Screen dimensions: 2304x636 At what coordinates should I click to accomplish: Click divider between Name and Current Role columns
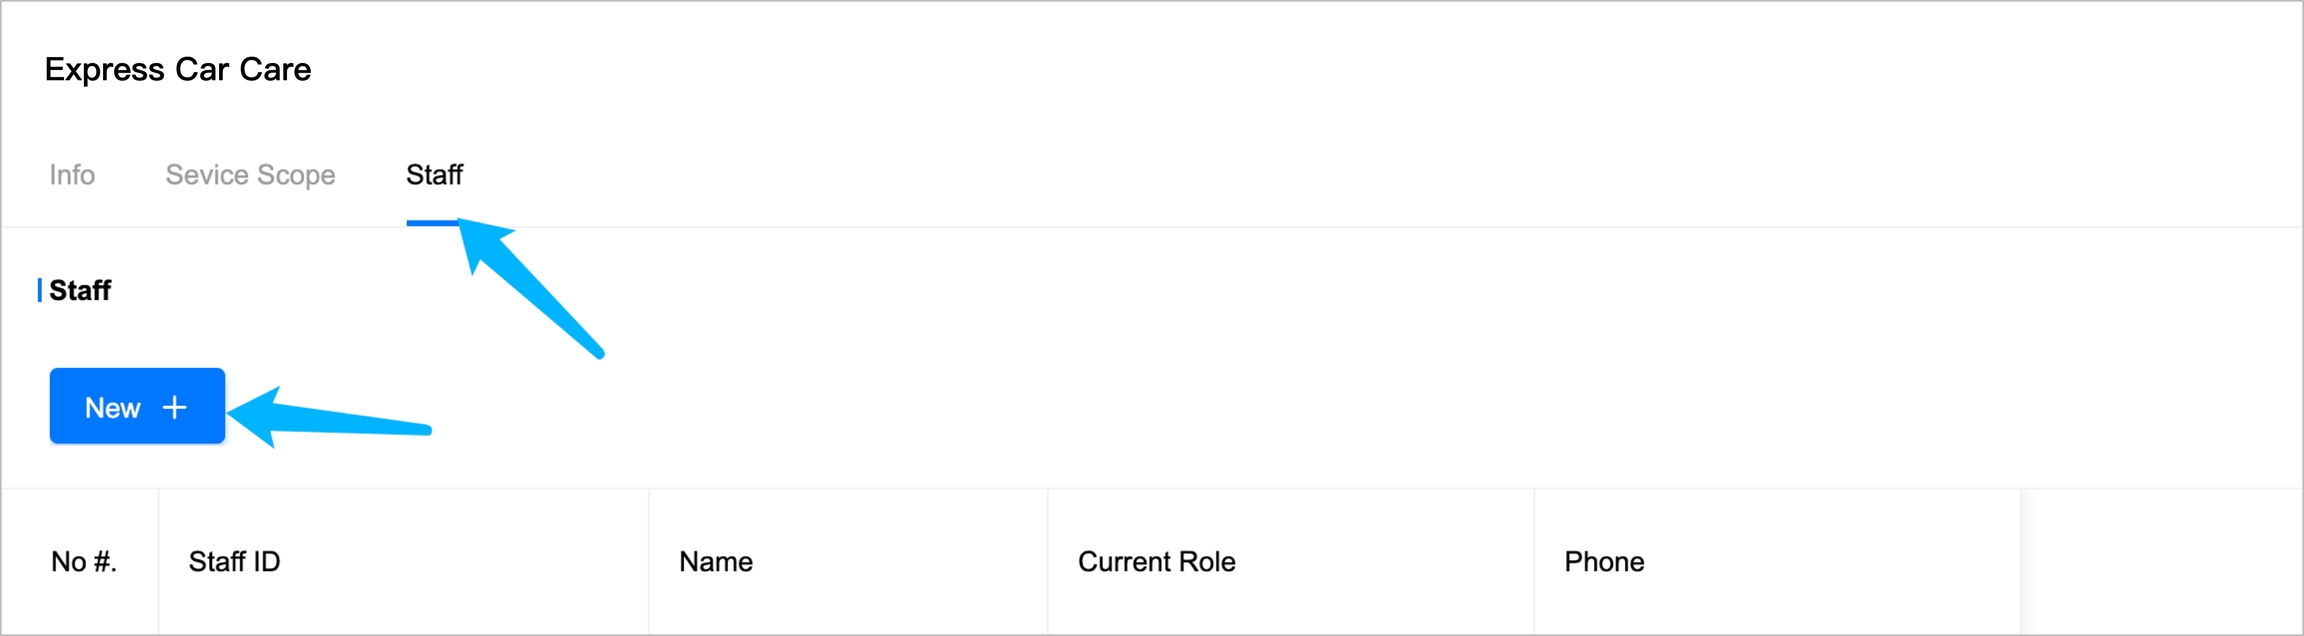(x=1048, y=562)
